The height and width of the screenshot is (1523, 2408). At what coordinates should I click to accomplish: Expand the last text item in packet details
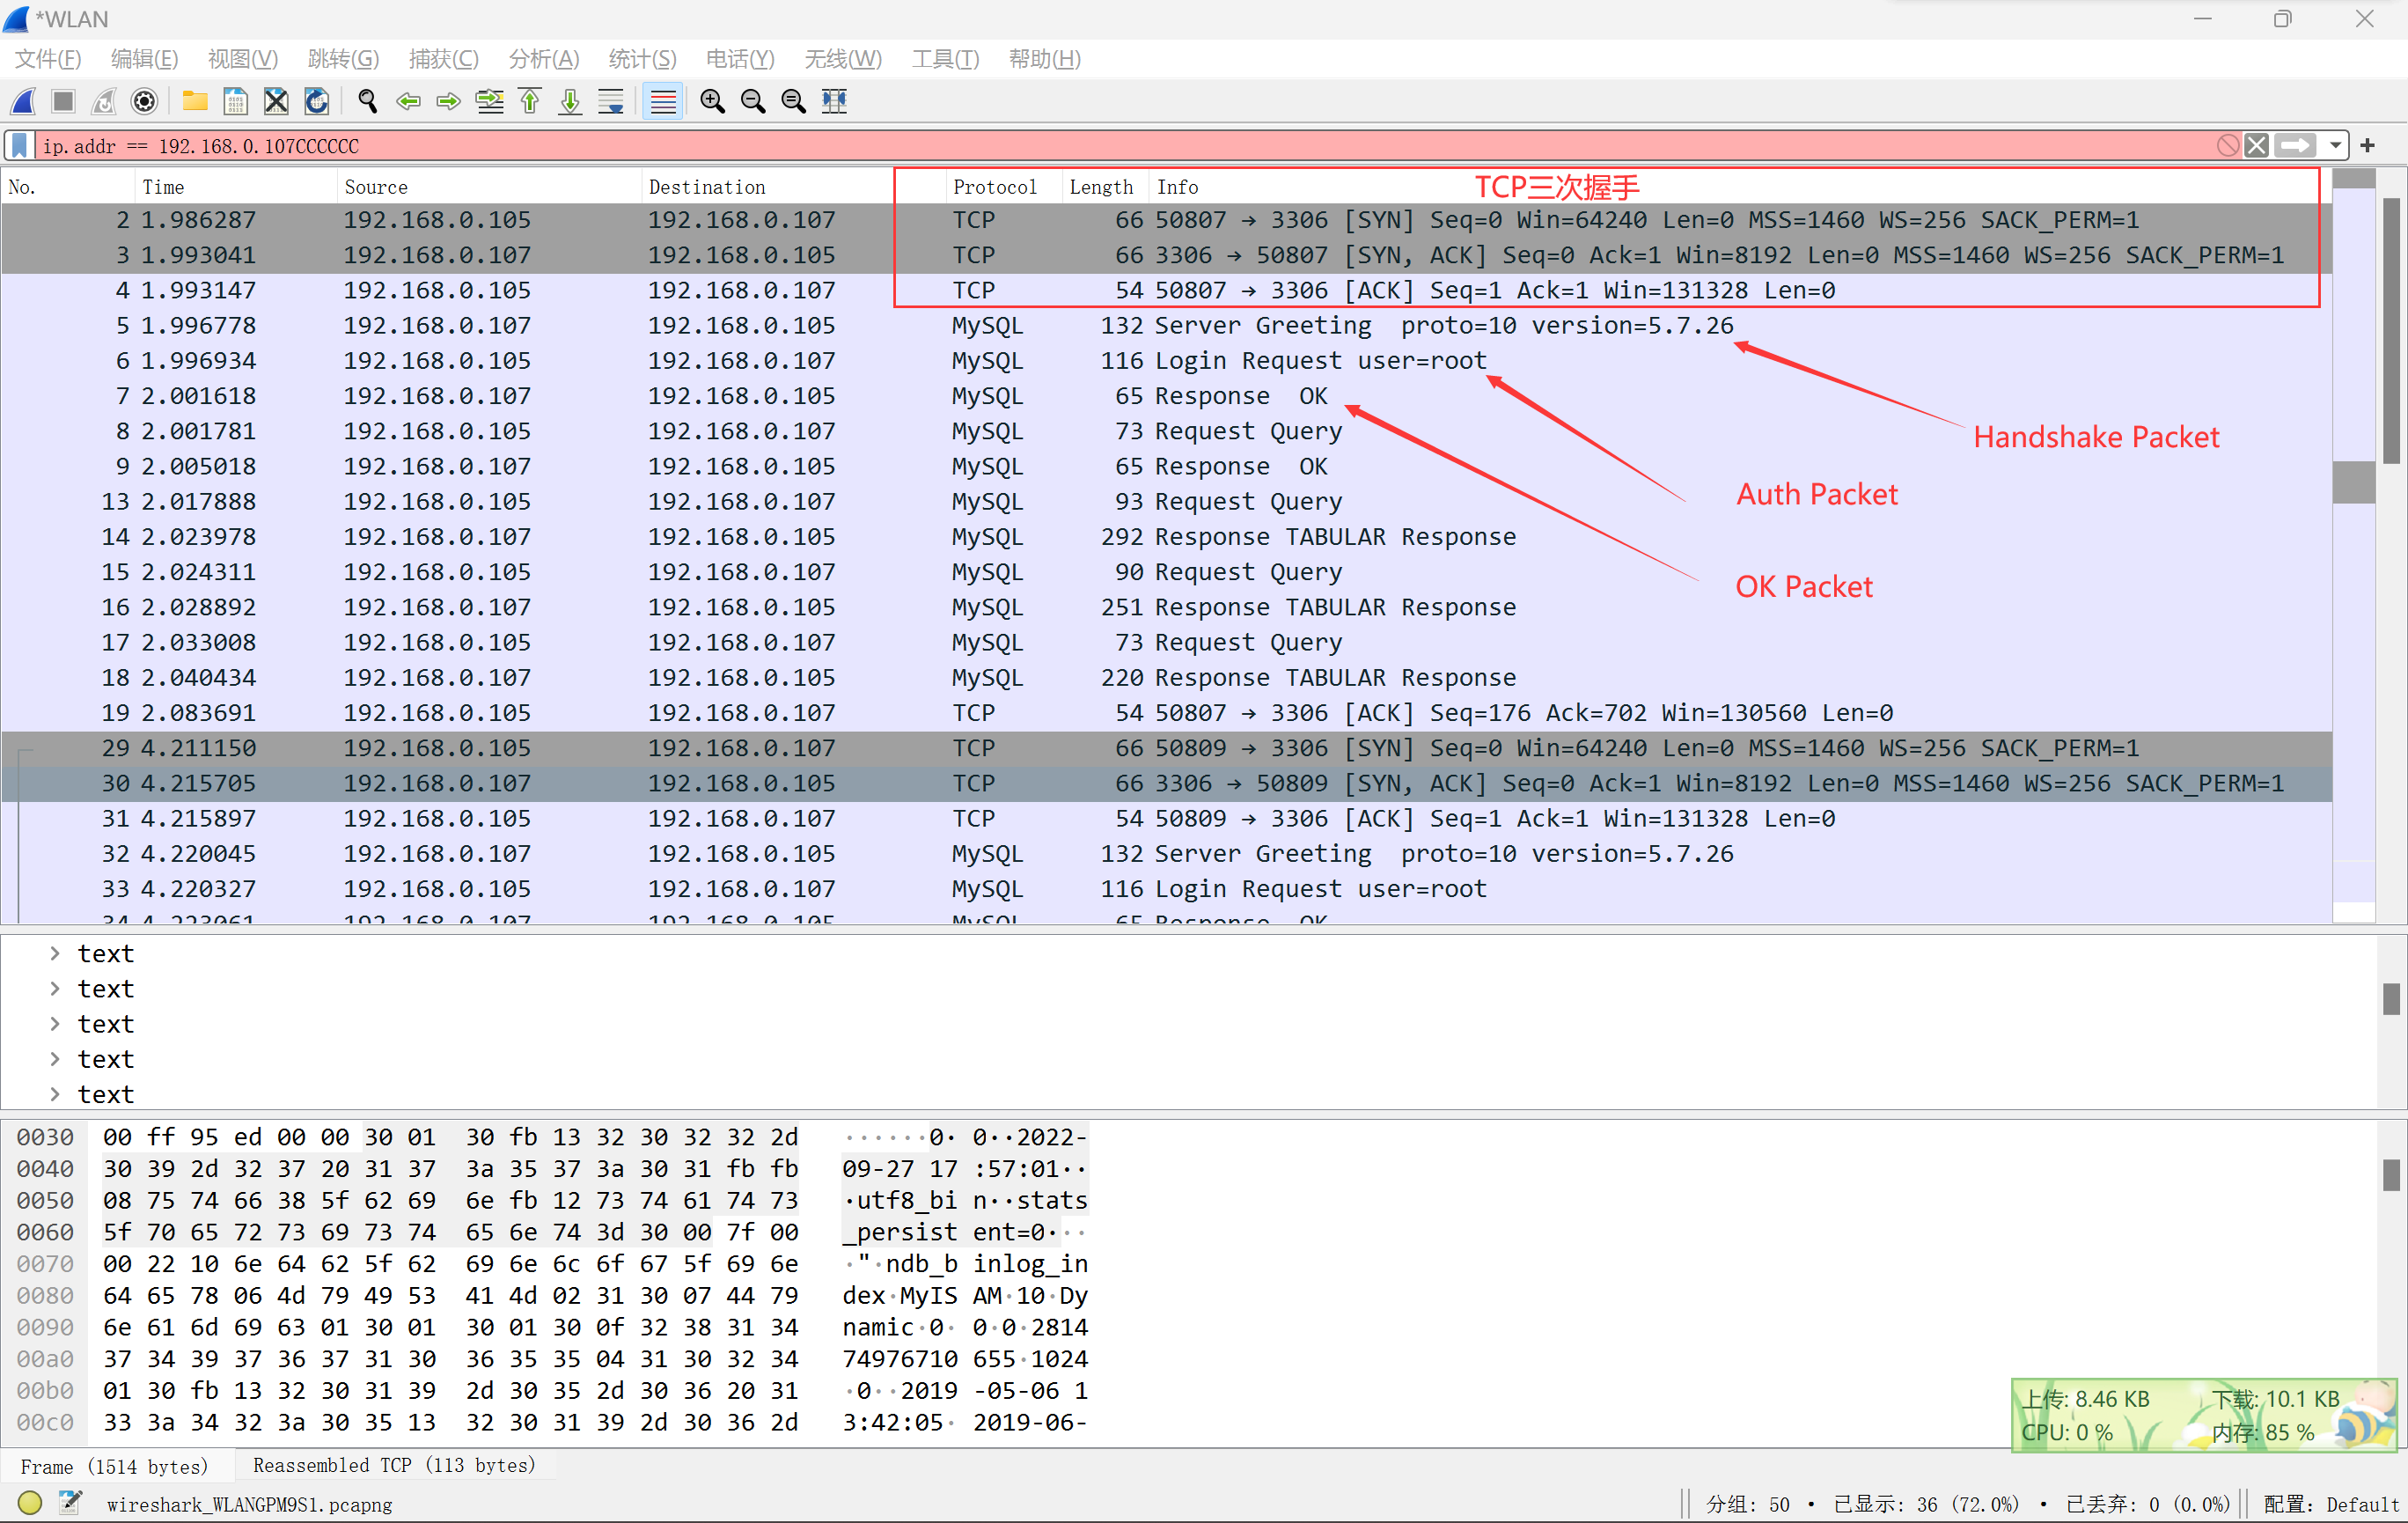[55, 1095]
